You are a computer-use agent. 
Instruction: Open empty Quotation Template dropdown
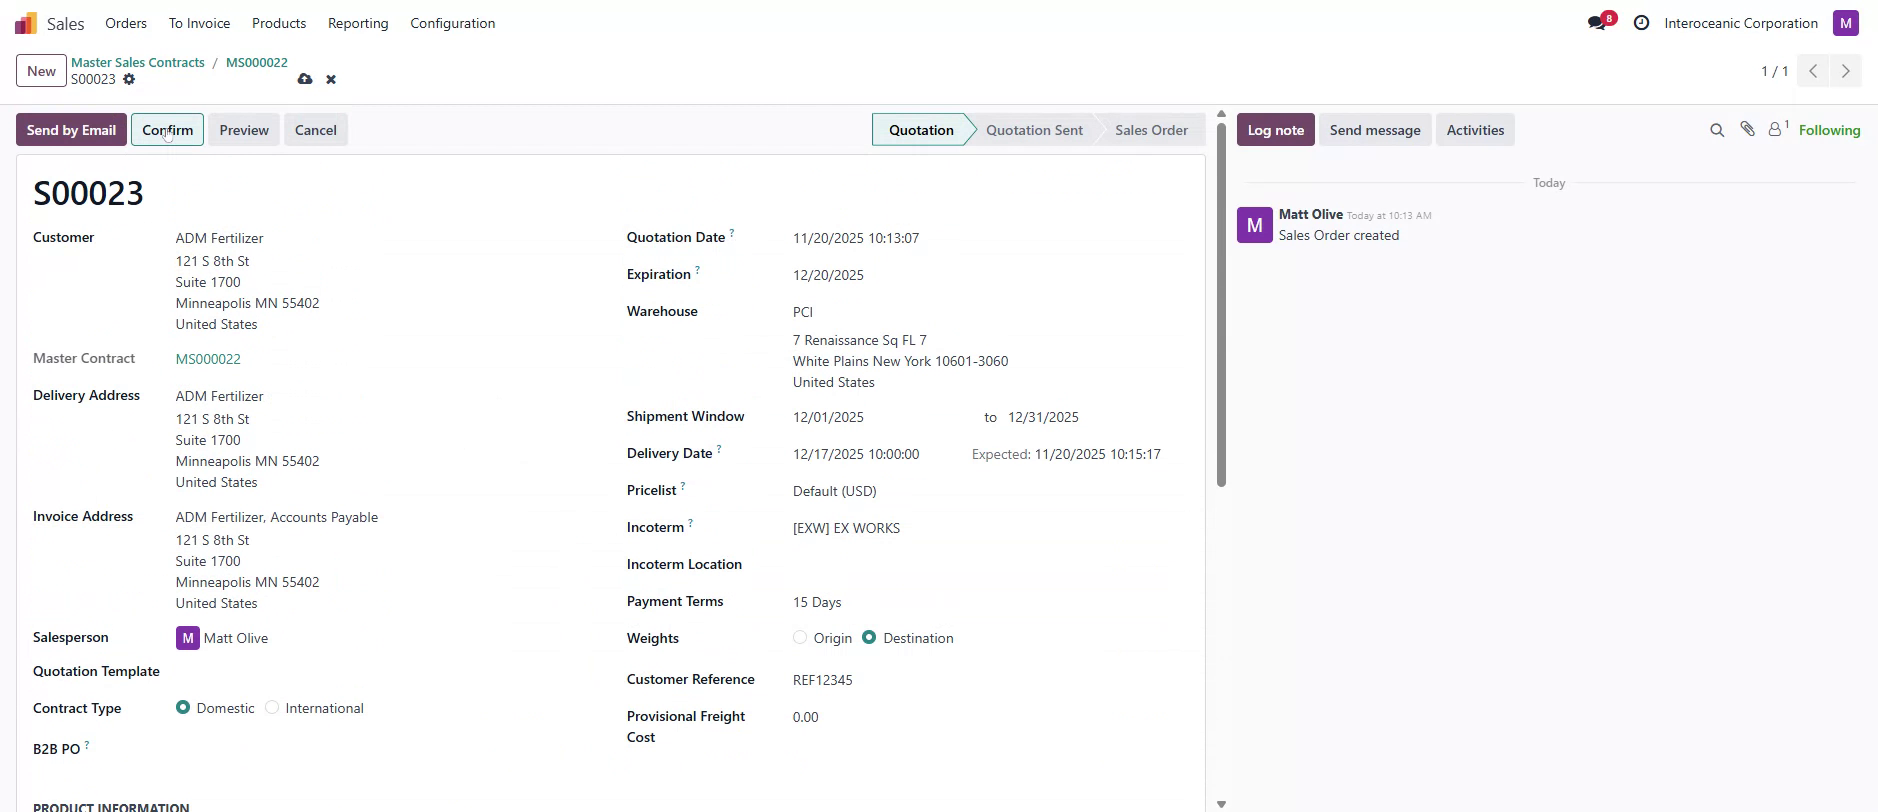coord(382,672)
